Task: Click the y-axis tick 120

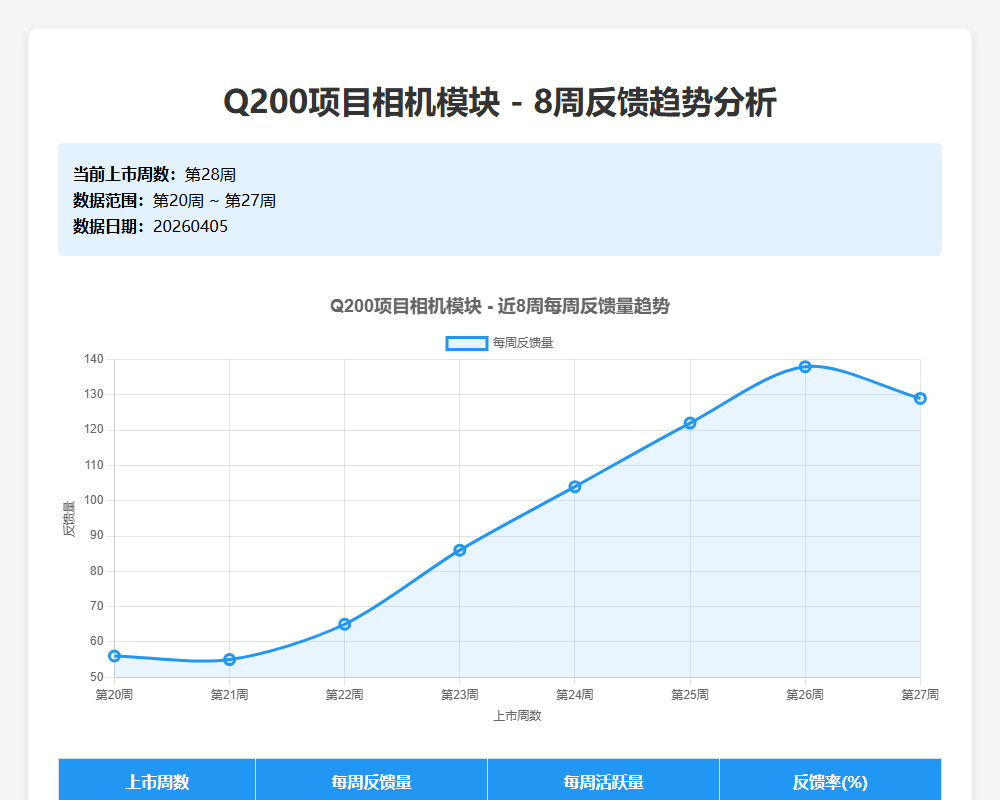Action: (x=94, y=429)
